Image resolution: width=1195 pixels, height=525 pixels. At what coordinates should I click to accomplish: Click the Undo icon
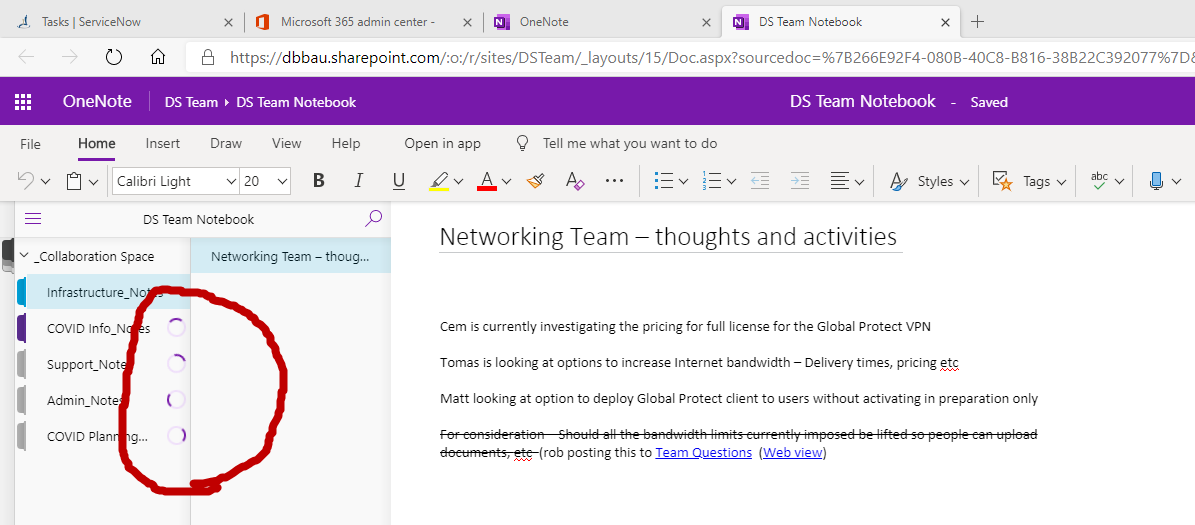tap(26, 181)
